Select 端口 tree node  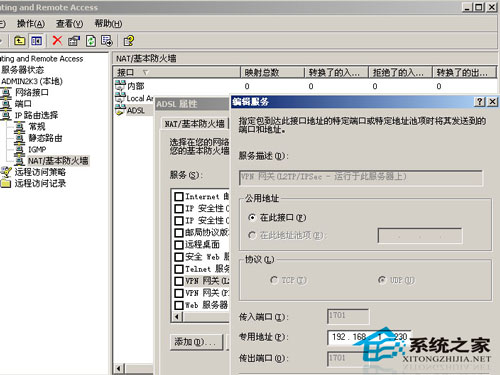[x=23, y=104]
